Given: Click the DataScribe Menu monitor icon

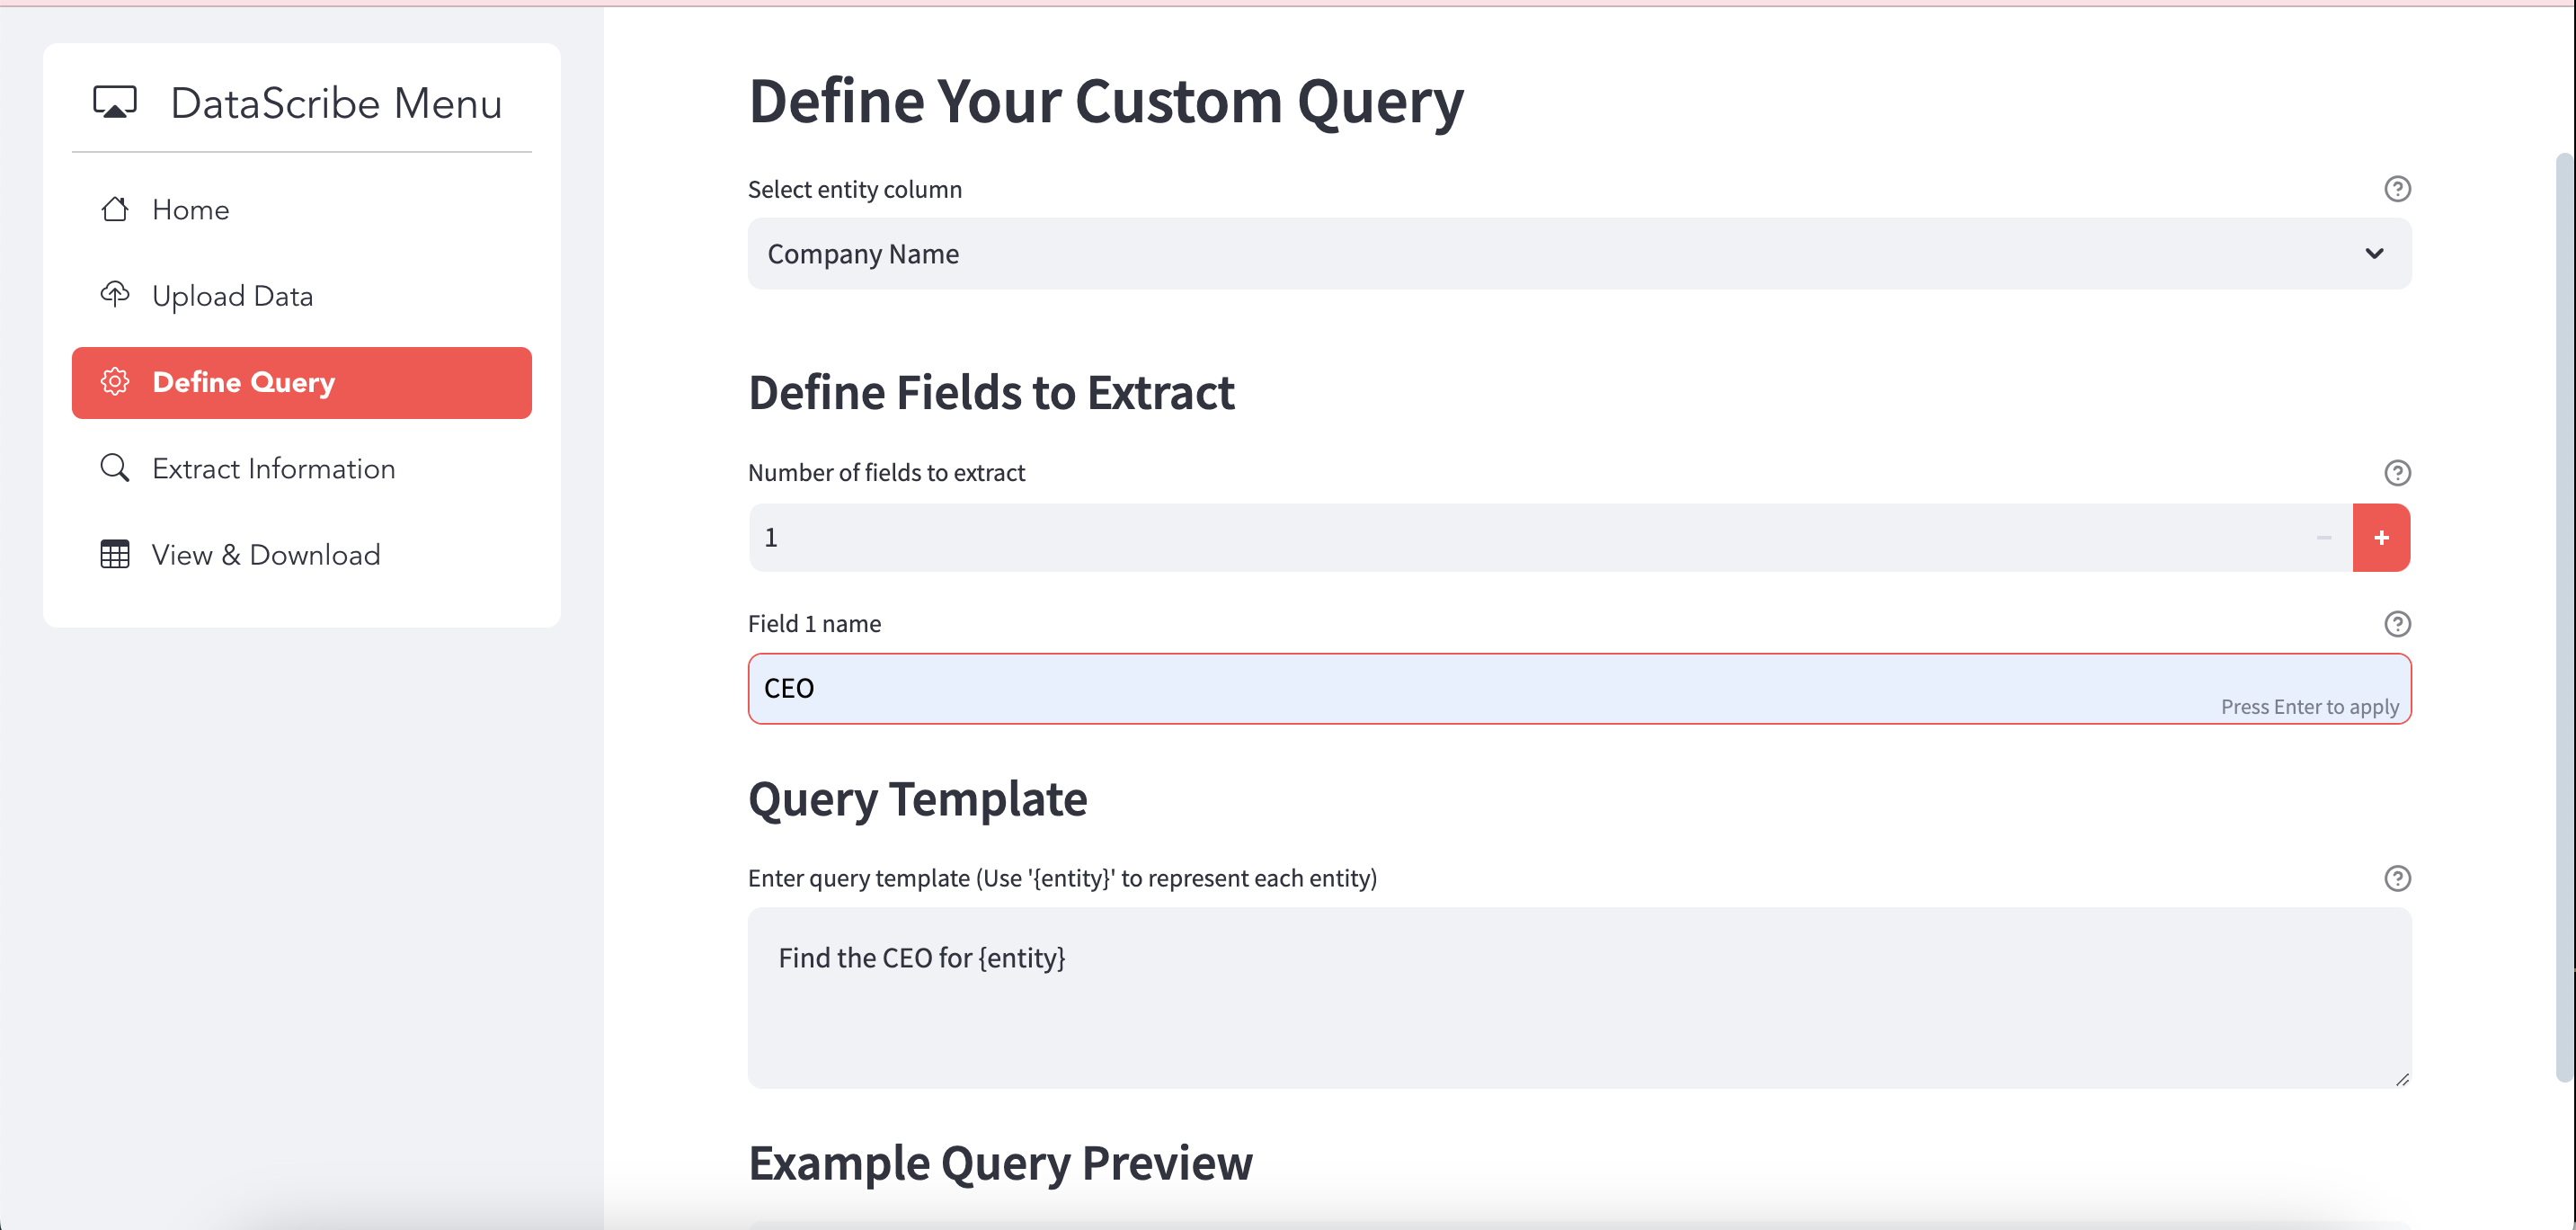Looking at the screenshot, I should point(115,102).
